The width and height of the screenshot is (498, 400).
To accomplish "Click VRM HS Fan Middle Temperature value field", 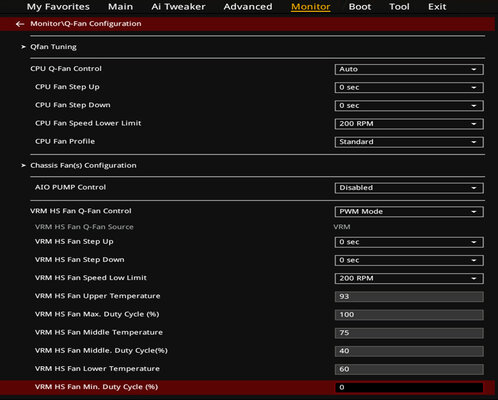I will [409, 333].
